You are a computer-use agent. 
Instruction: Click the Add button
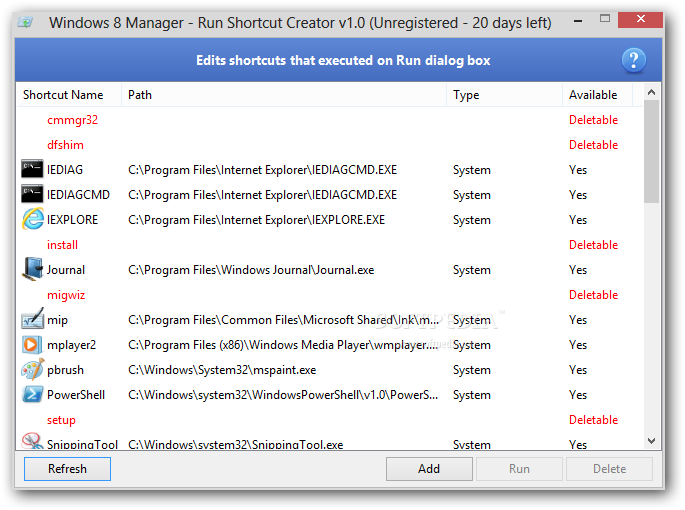(x=429, y=469)
